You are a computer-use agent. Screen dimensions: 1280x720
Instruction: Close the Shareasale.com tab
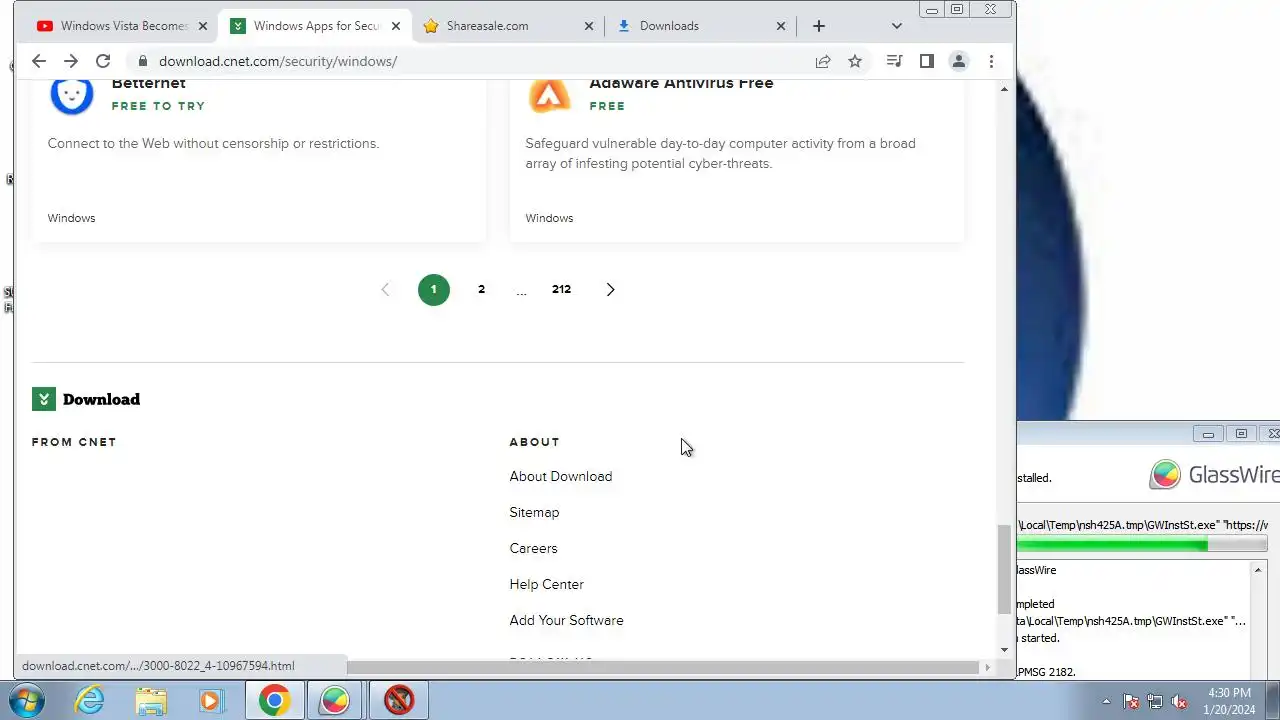[588, 26]
